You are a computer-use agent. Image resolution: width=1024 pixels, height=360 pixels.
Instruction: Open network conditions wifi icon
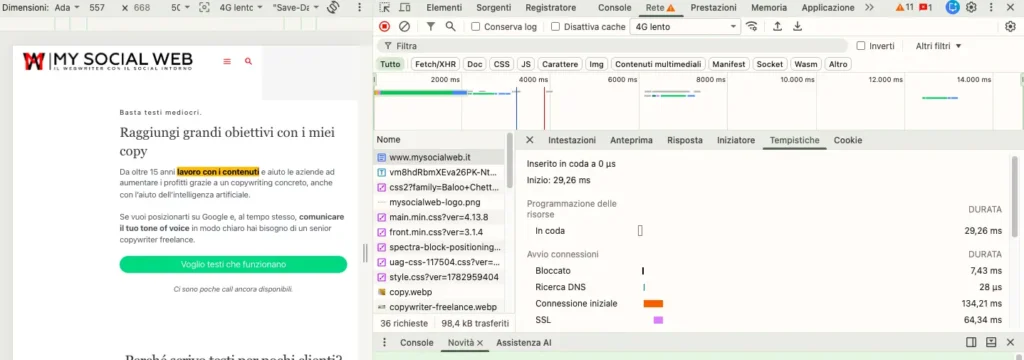point(752,27)
